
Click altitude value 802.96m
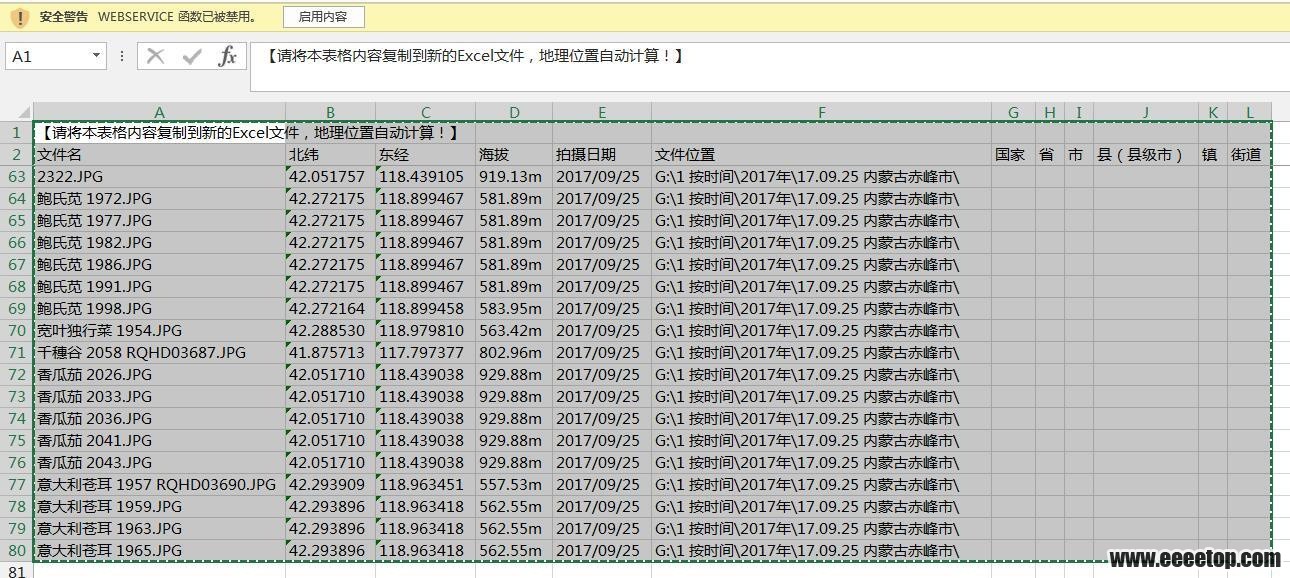coord(514,353)
